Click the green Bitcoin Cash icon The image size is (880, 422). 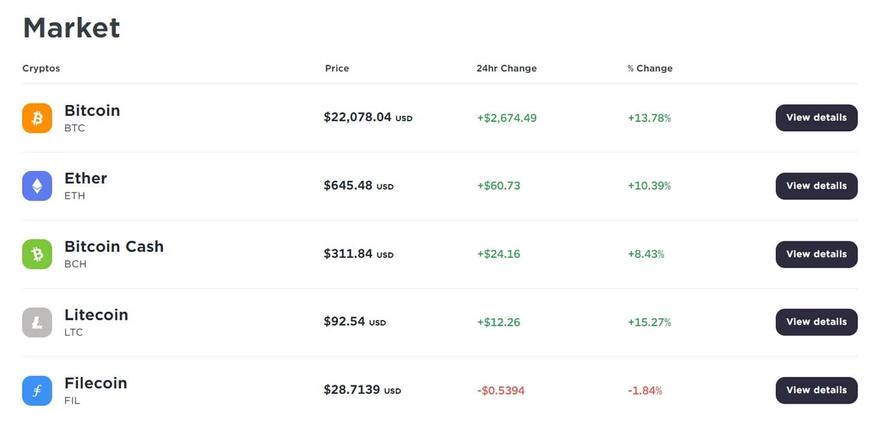37,254
